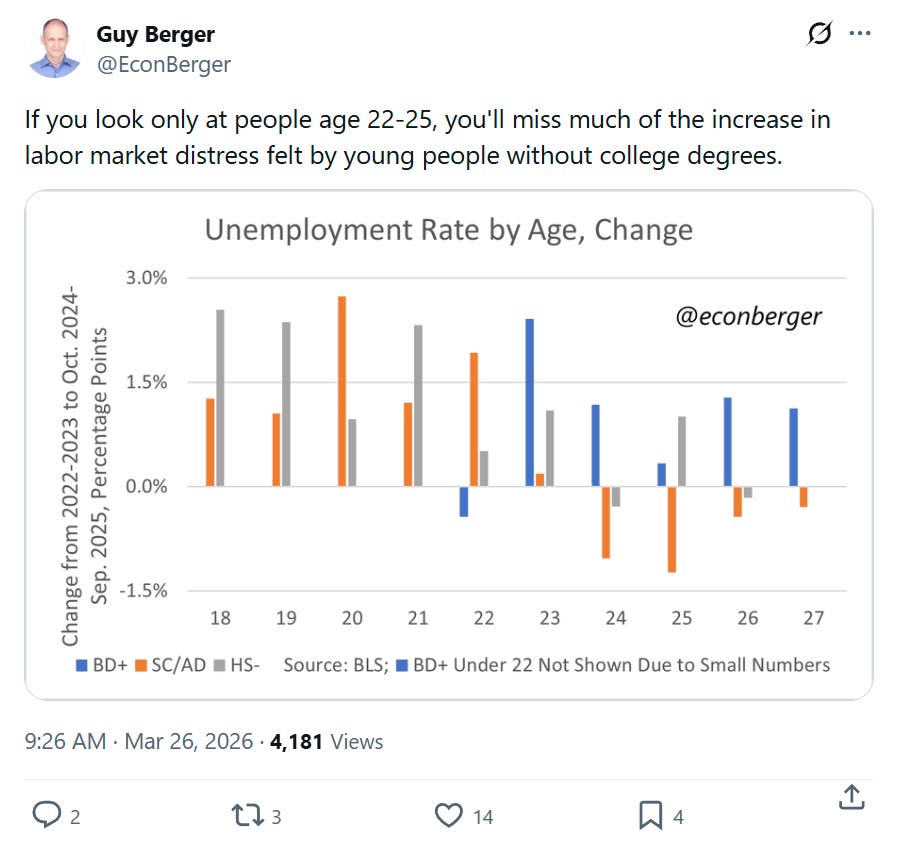
Task: Click the gray HS- legend swatch
Action: (x=219, y=665)
